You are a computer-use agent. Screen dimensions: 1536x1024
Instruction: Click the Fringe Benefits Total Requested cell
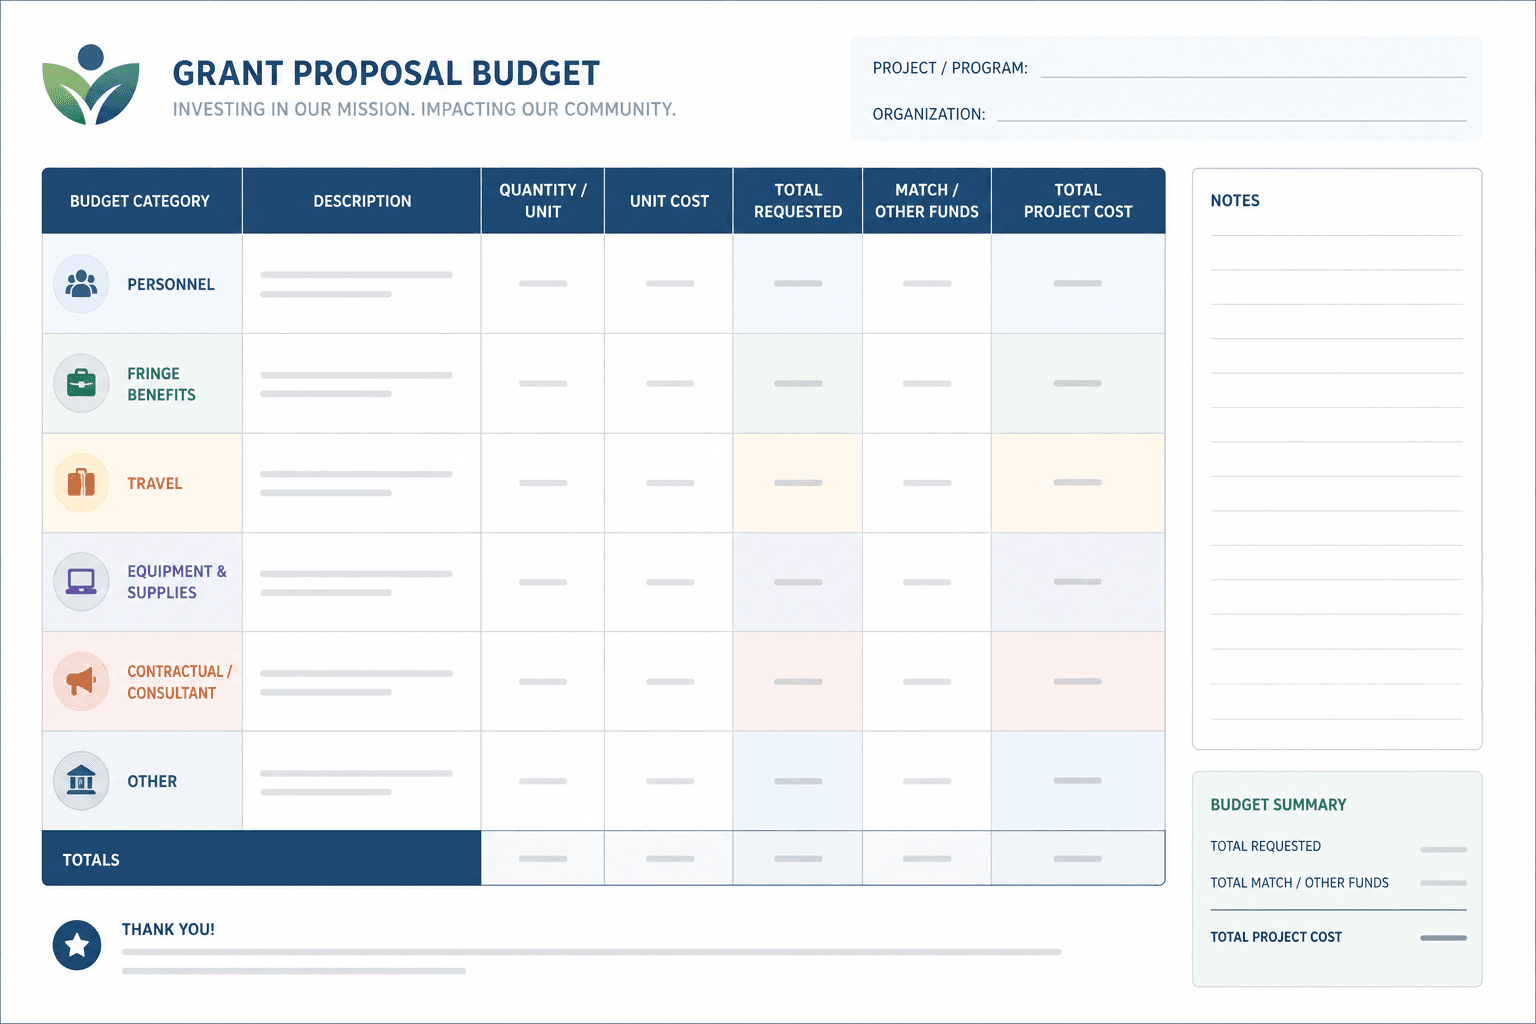pyautogui.click(x=798, y=383)
